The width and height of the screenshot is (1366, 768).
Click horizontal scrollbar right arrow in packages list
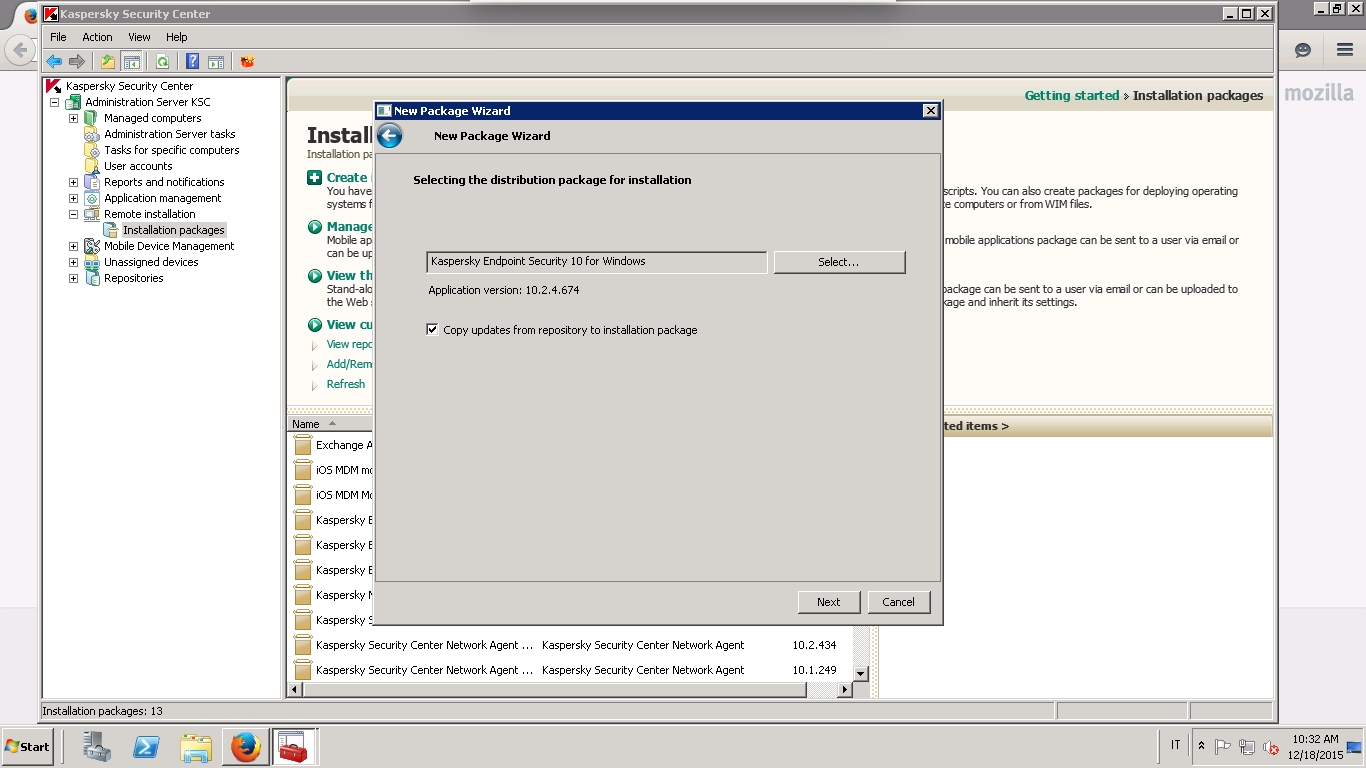tap(845, 690)
